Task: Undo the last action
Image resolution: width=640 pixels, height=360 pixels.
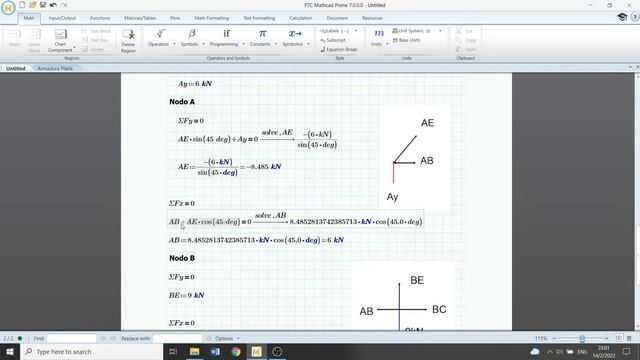Action: 53,5
